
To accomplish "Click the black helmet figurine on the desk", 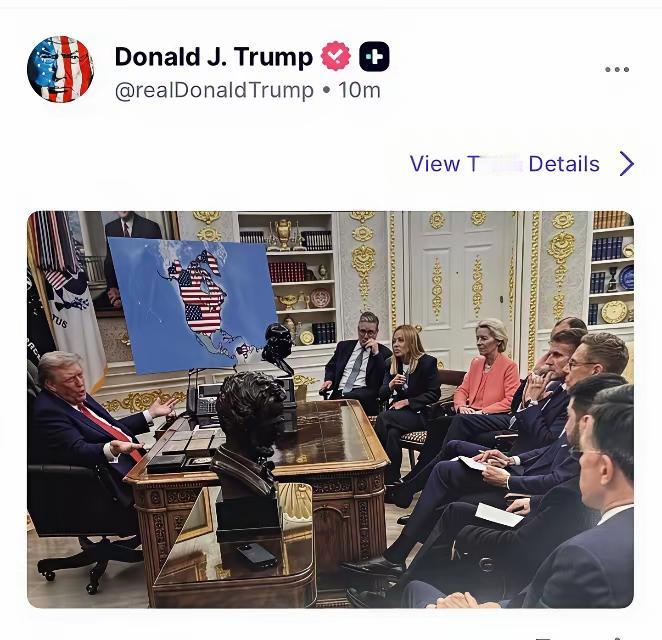I will pos(277,348).
